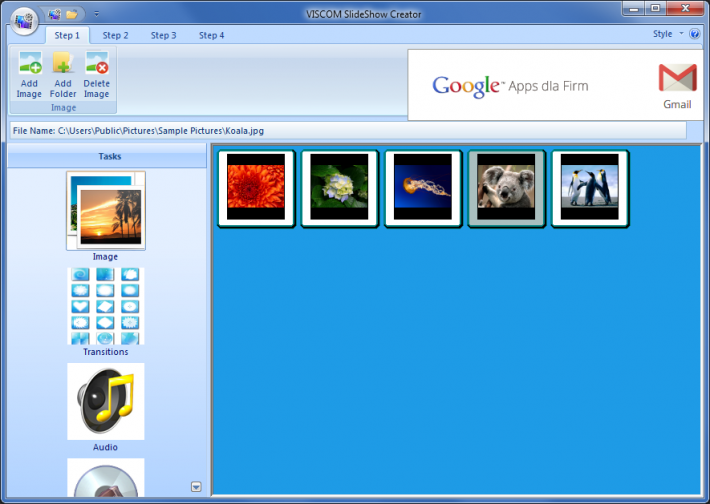This screenshot has width=710, height=504.
Task: Open the Style dropdown menu
Action: point(668,34)
